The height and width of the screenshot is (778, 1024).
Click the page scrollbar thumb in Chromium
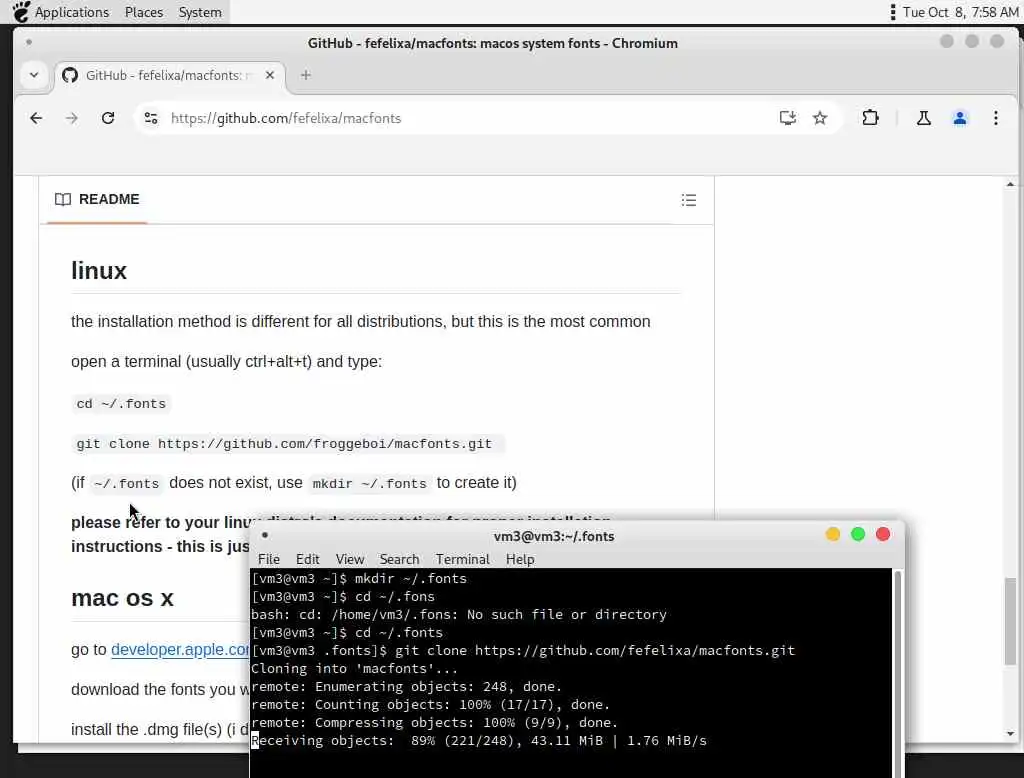click(1010, 621)
